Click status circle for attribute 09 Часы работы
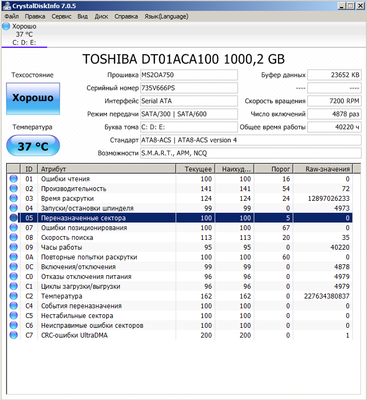The width and height of the screenshot is (367, 400). pos(14,247)
